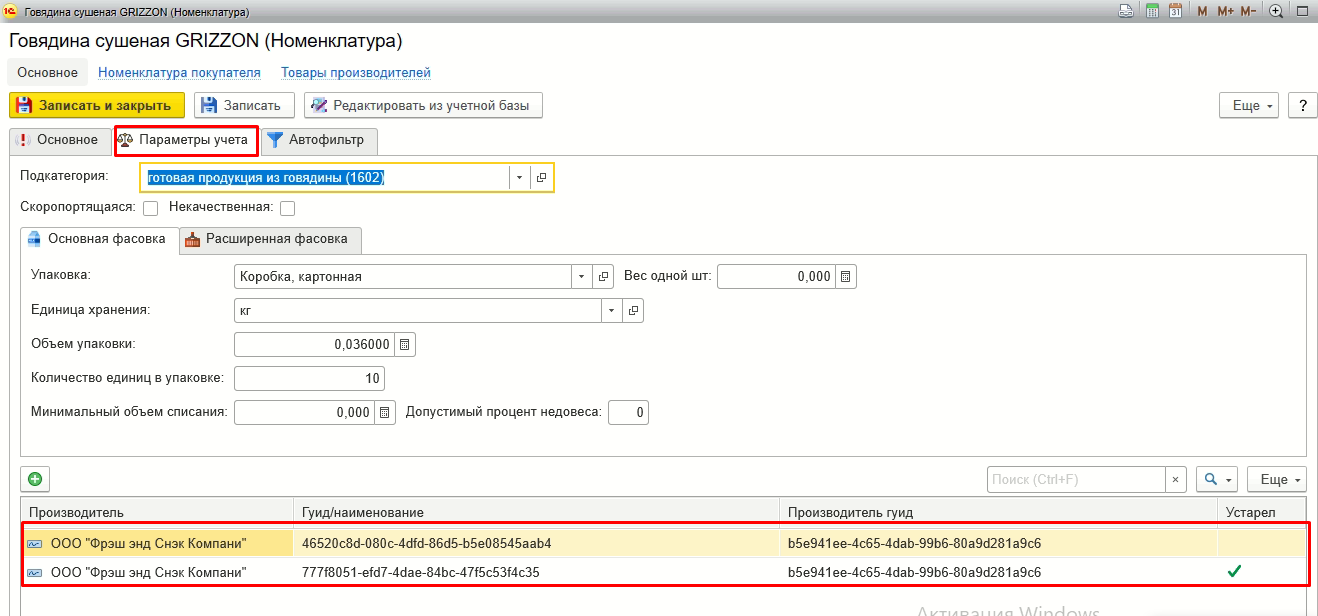Screen dimensions: 1318x616
Task: Open the top Еще dropdown menu
Action: 1249,105
